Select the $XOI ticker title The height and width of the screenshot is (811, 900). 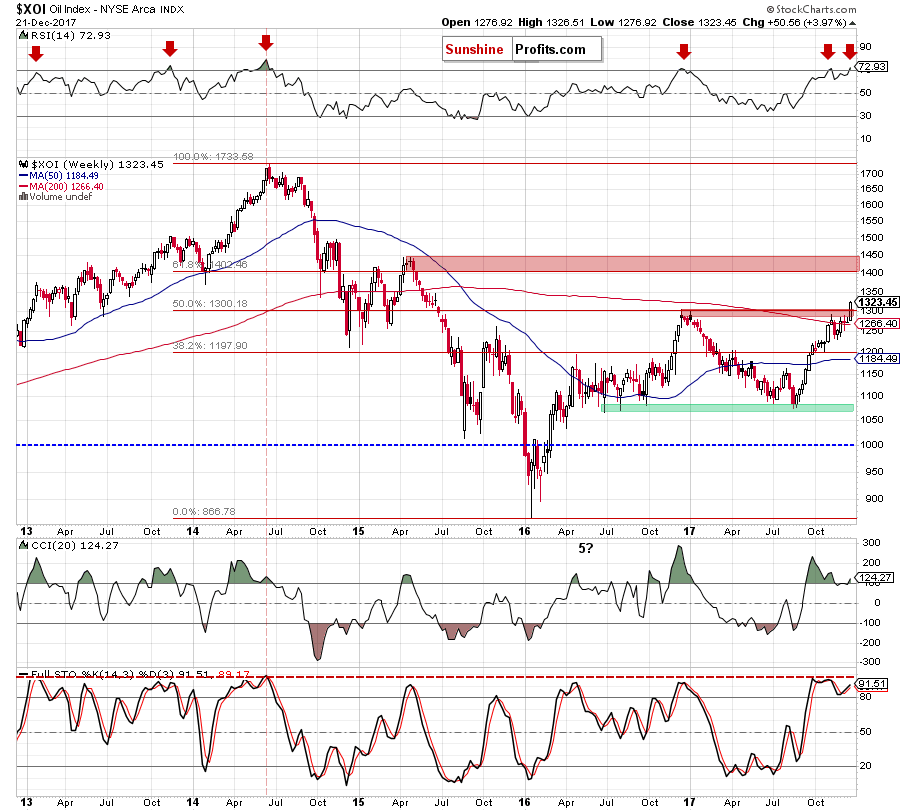coord(31,9)
